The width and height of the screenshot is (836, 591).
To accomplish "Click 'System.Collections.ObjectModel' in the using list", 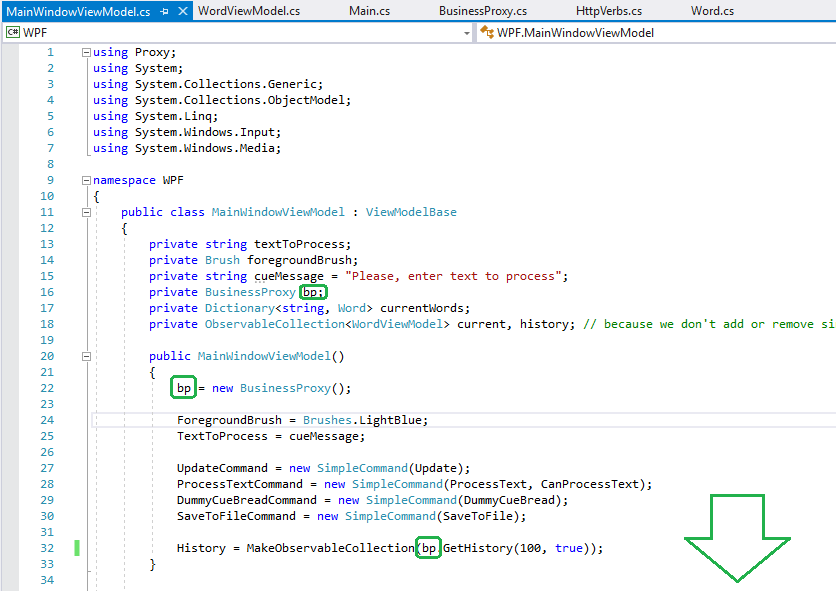I will pos(240,100).
